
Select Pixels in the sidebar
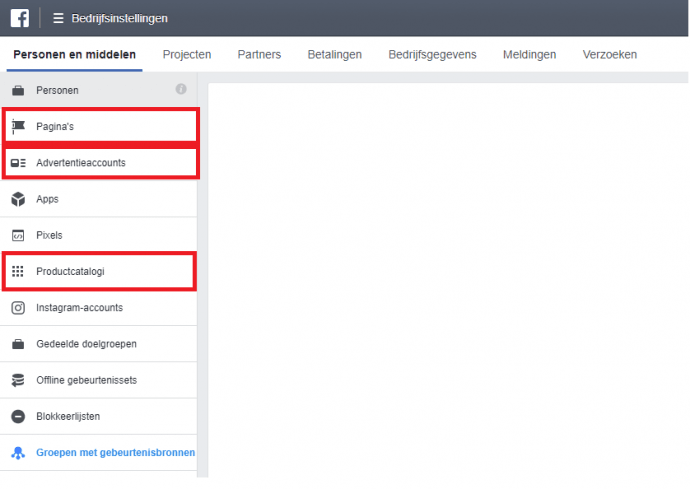tap(99, 235)
